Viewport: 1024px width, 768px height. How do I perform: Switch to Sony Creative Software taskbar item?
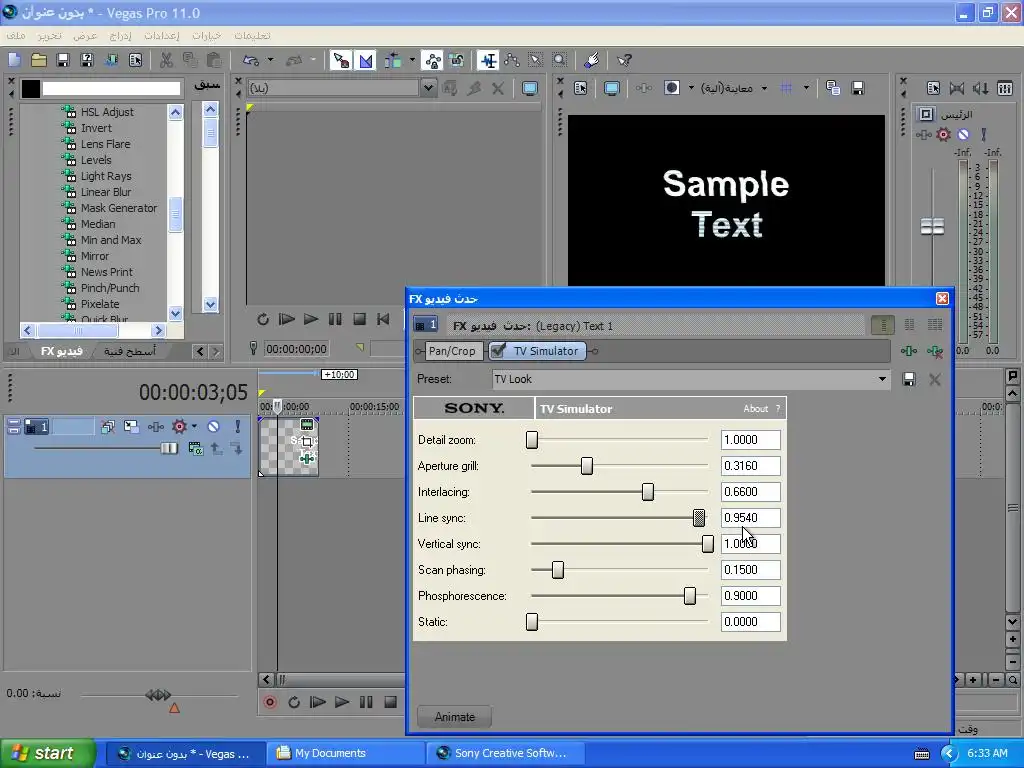(x=505, y=753)
